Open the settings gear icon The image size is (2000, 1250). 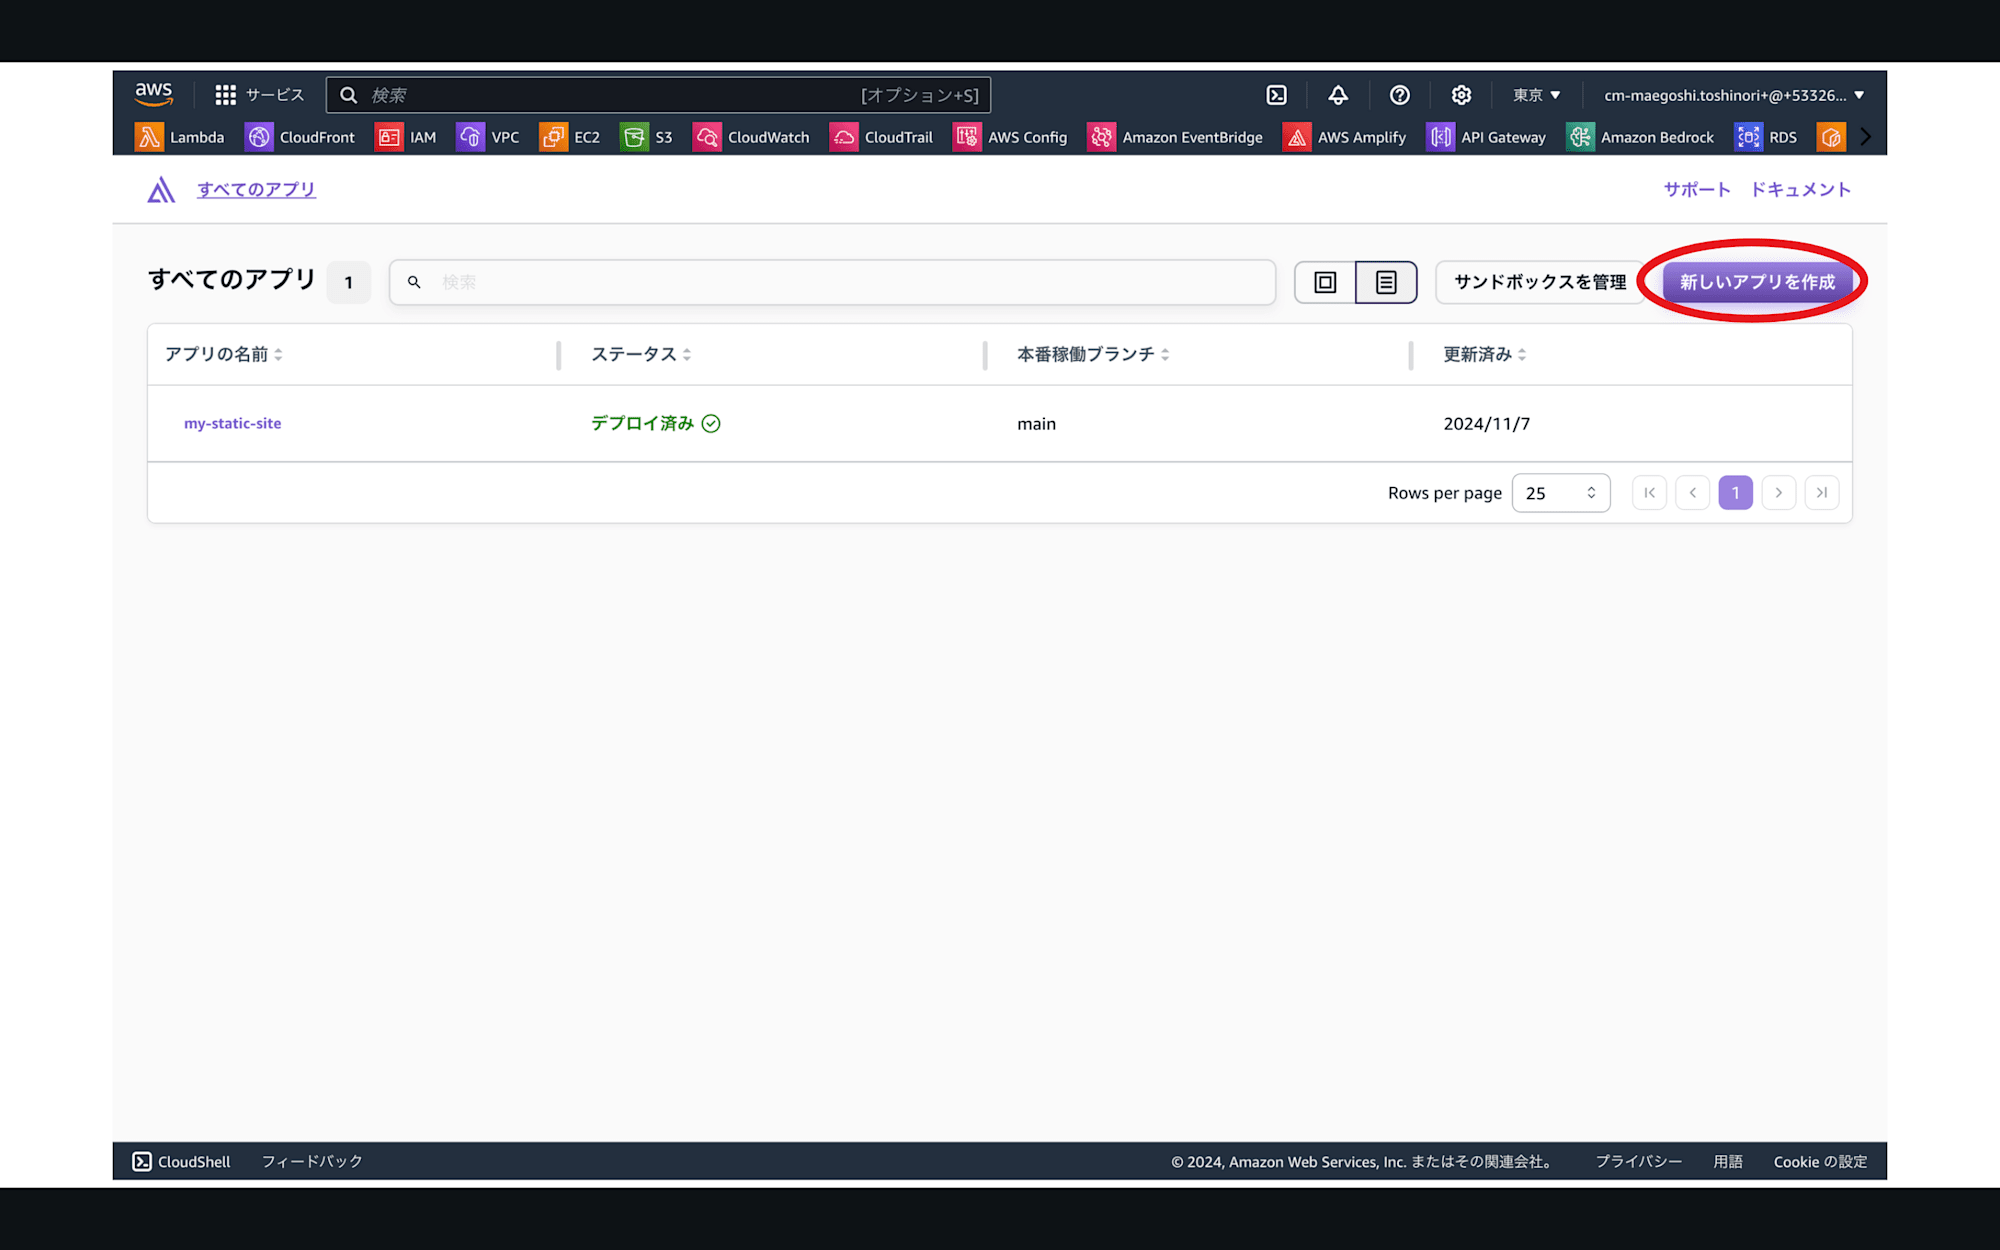pos(1461,95)
